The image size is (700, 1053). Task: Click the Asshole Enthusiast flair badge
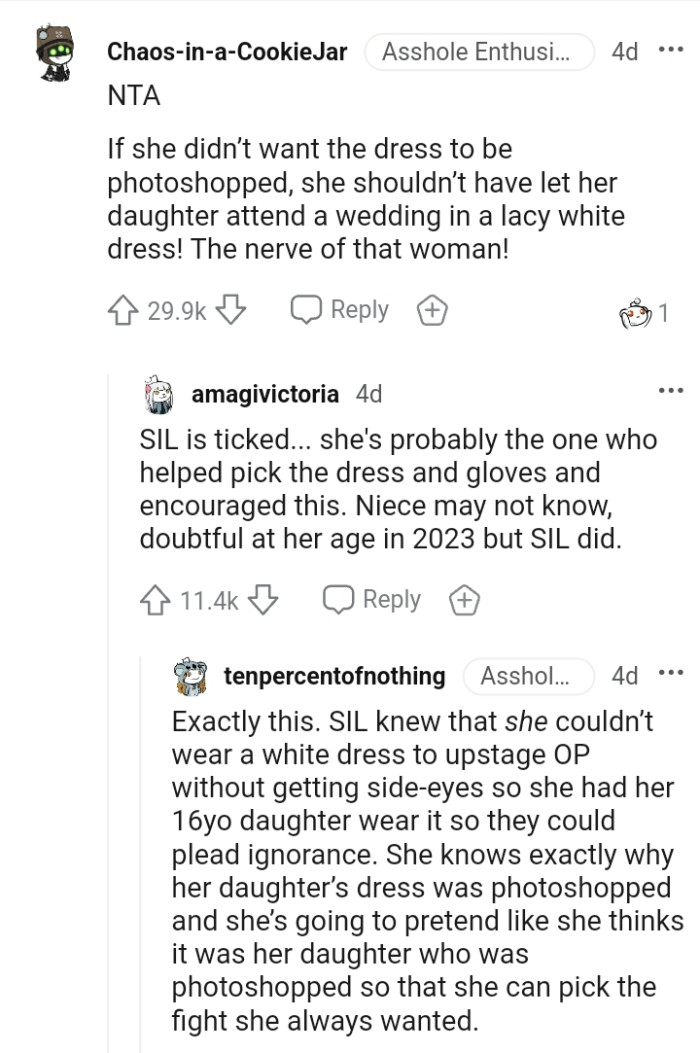[x=479, y=51]
